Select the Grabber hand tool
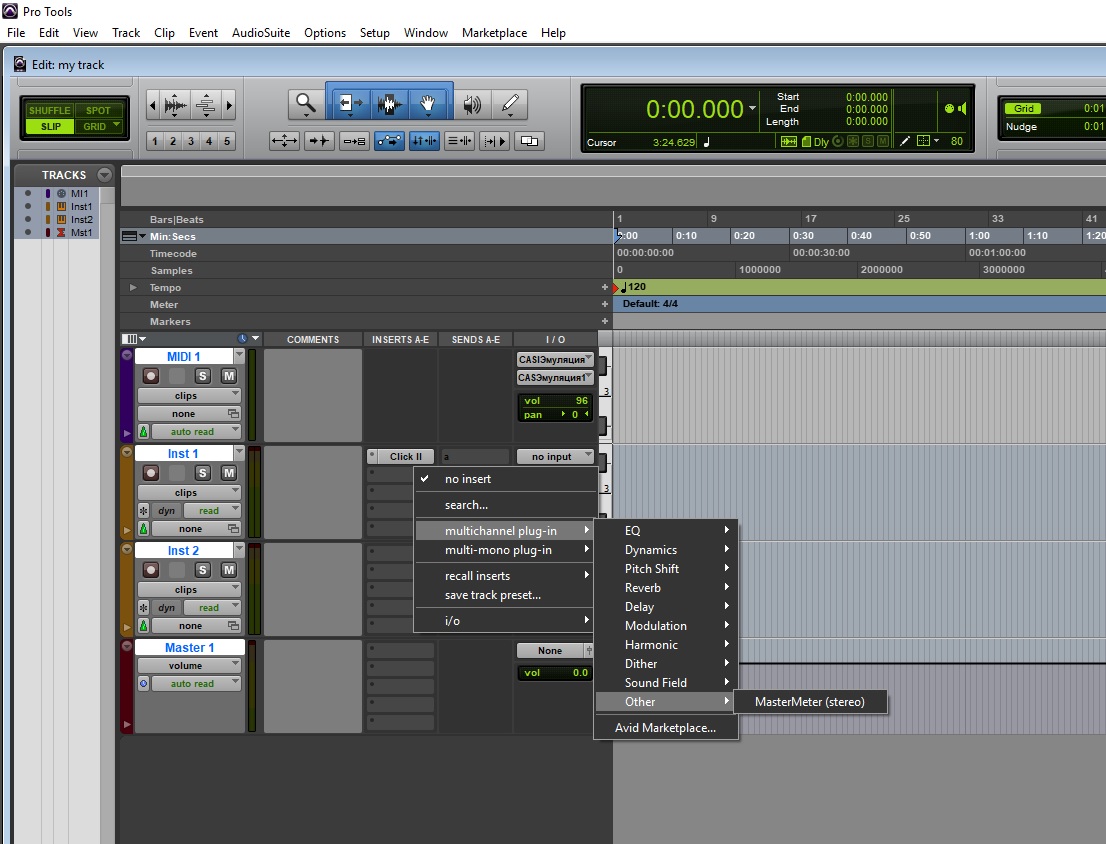Viewport: 1106px width, 844px height. pos(427,104)
